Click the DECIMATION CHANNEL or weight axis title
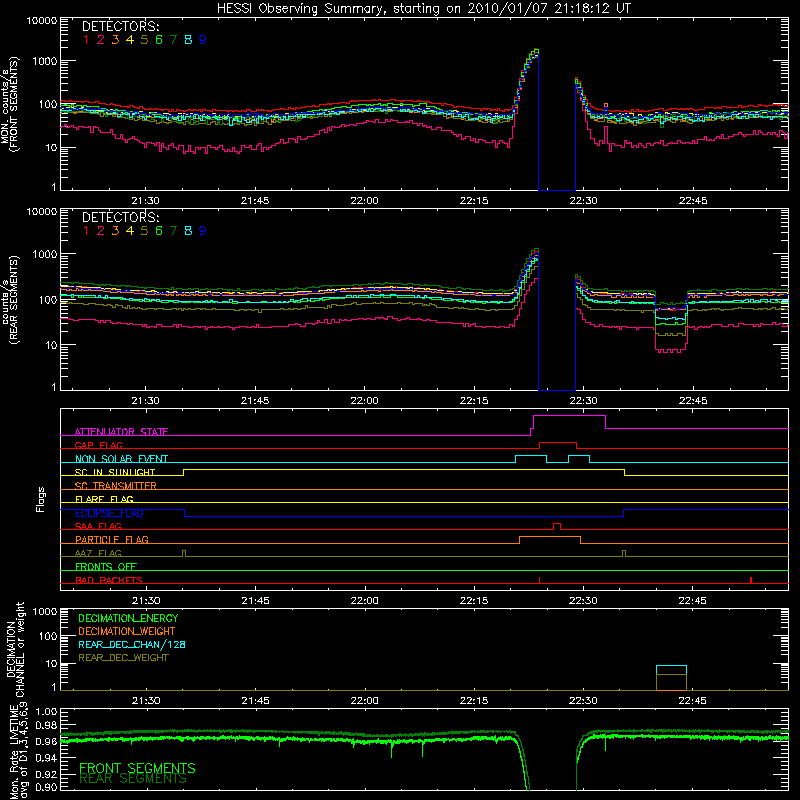800x800 pixels. (15, 649)
